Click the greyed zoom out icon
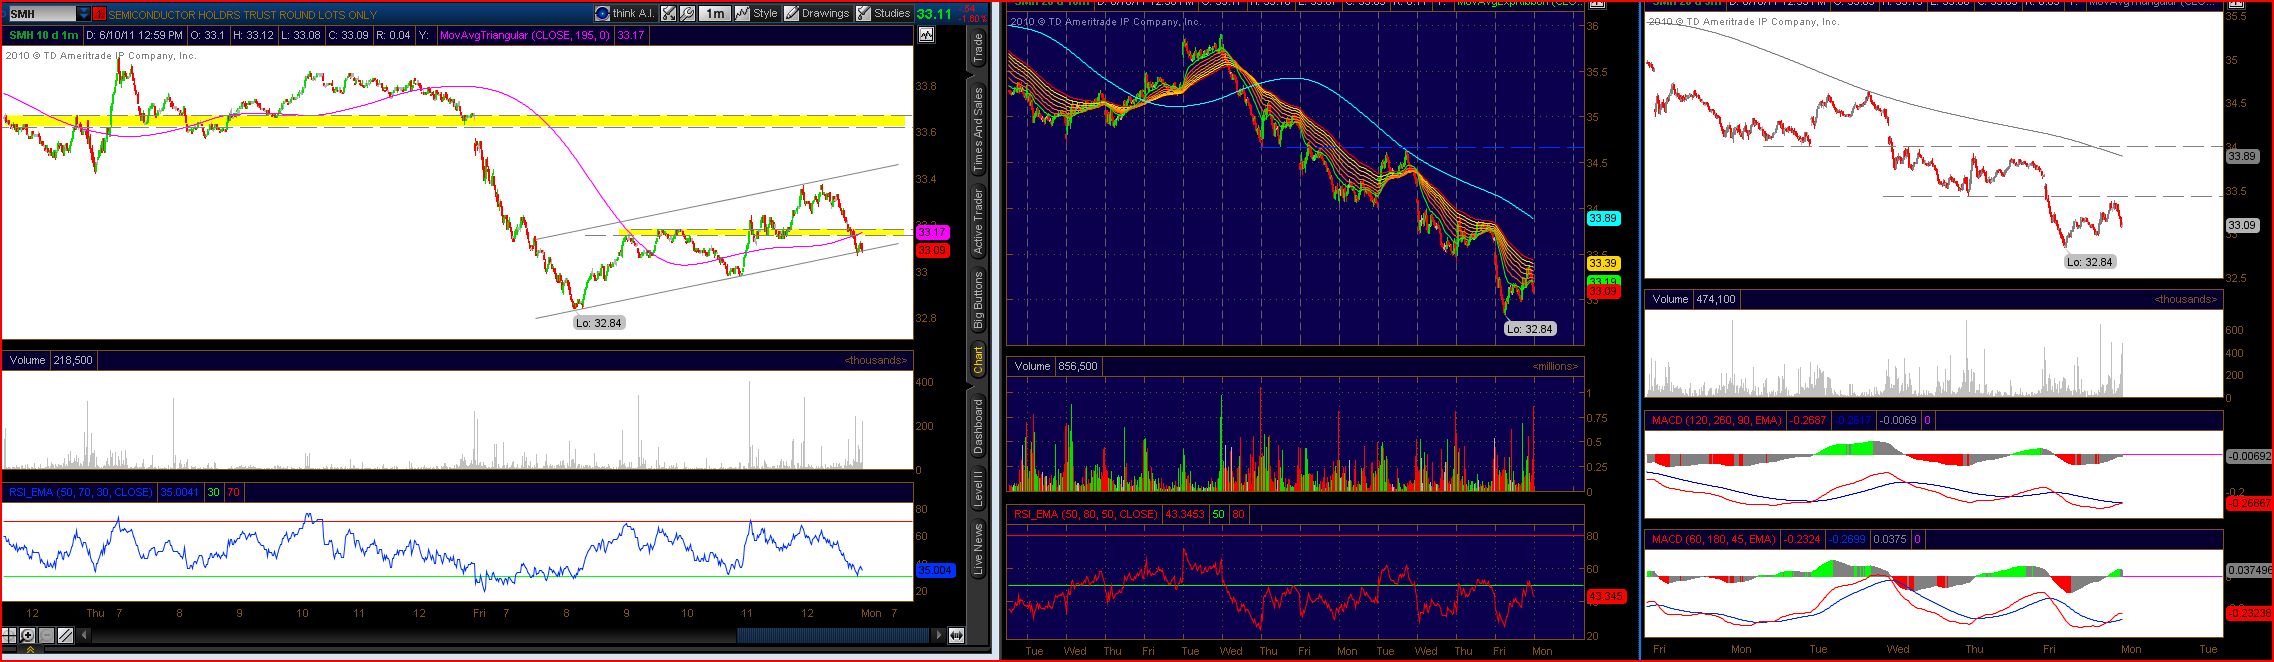The height and width of the screenshot is (662, 2274). click(x=46, y=635)
